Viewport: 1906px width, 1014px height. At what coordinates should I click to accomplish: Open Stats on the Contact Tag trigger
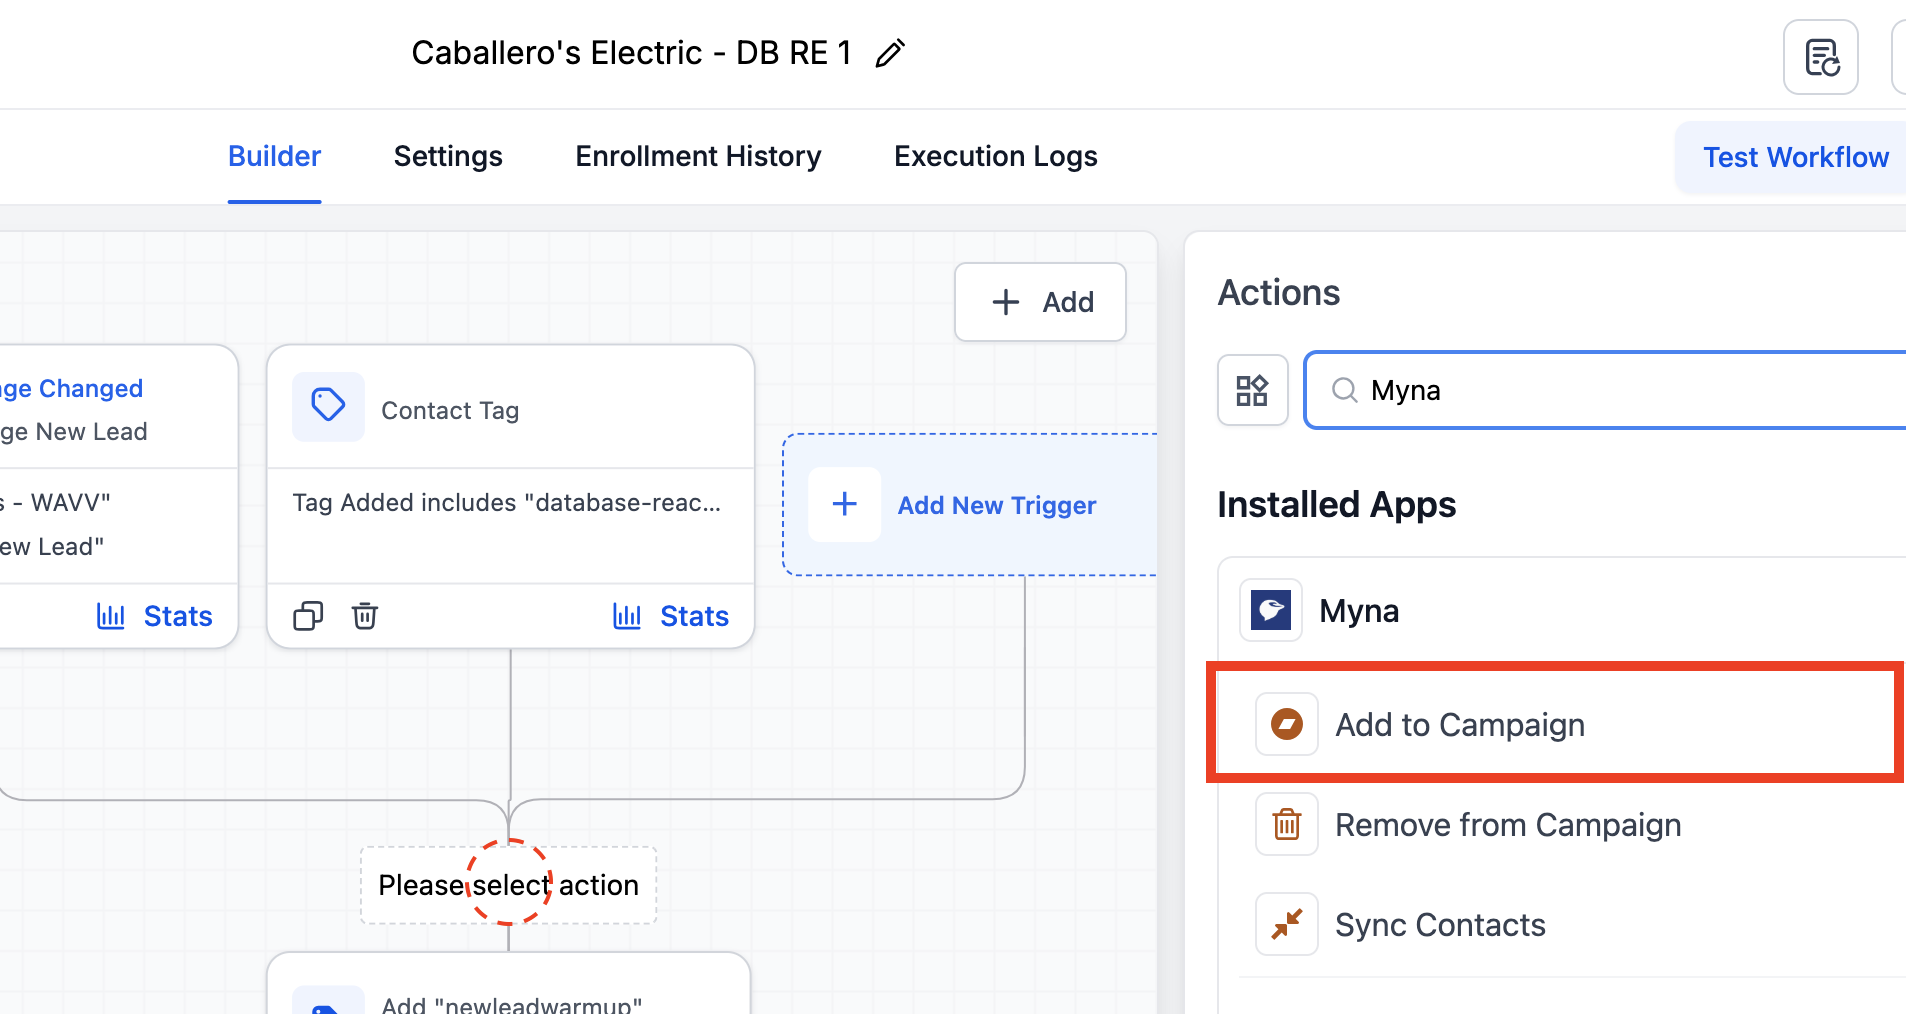tap(671, 615)
